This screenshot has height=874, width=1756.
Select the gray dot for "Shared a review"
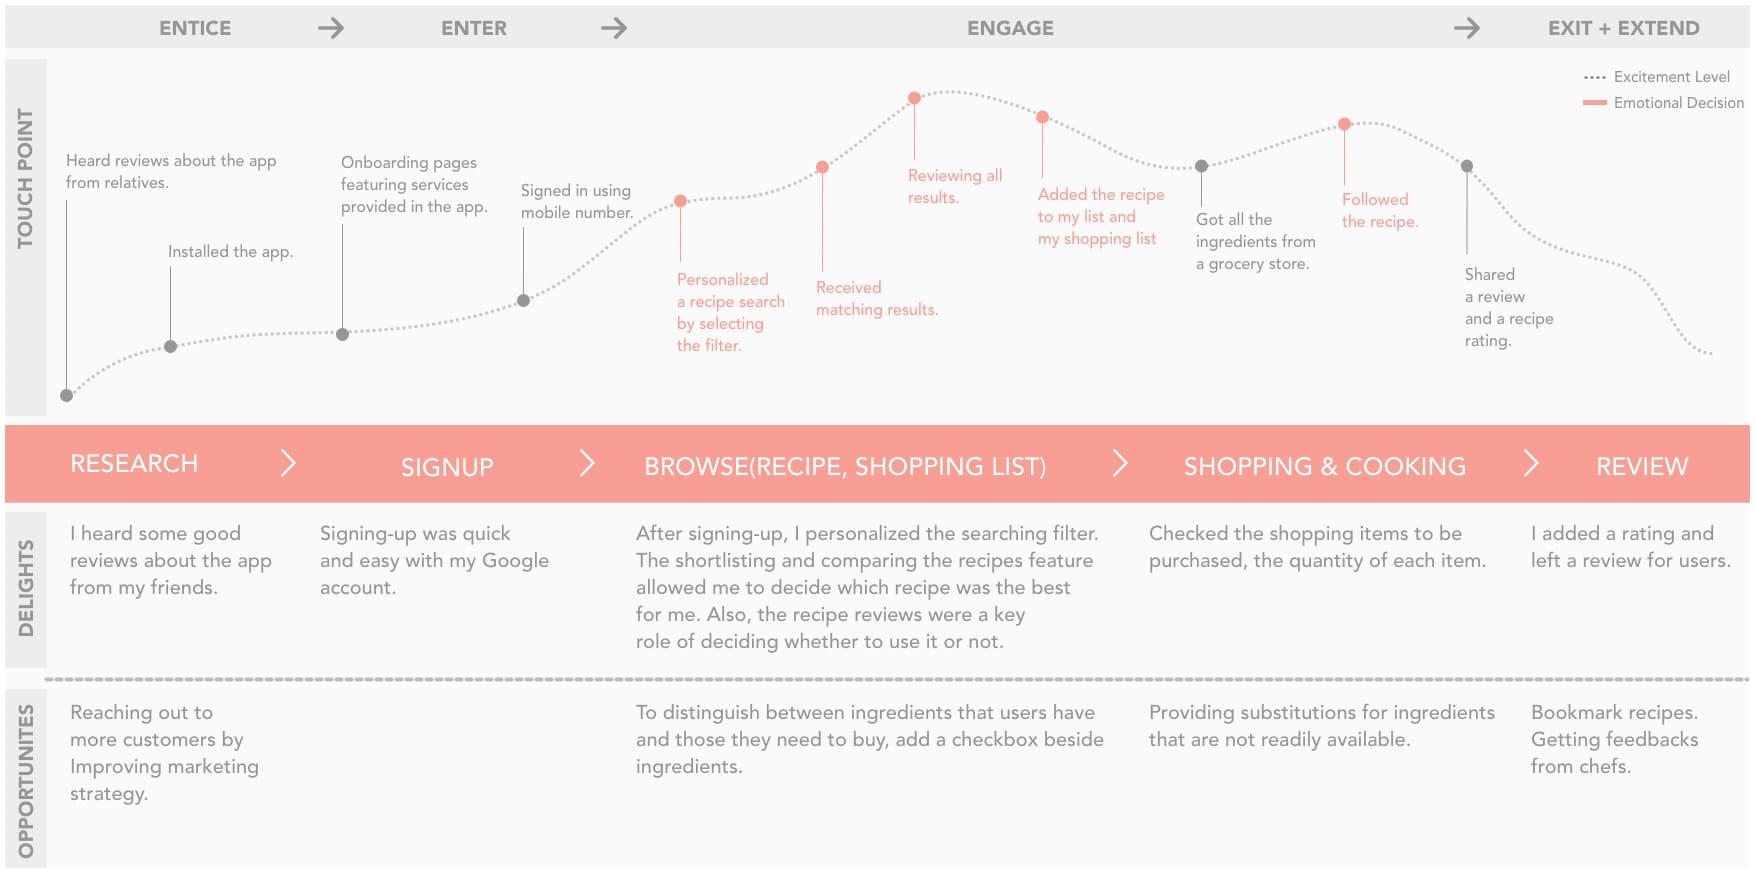coord(1467,166)
